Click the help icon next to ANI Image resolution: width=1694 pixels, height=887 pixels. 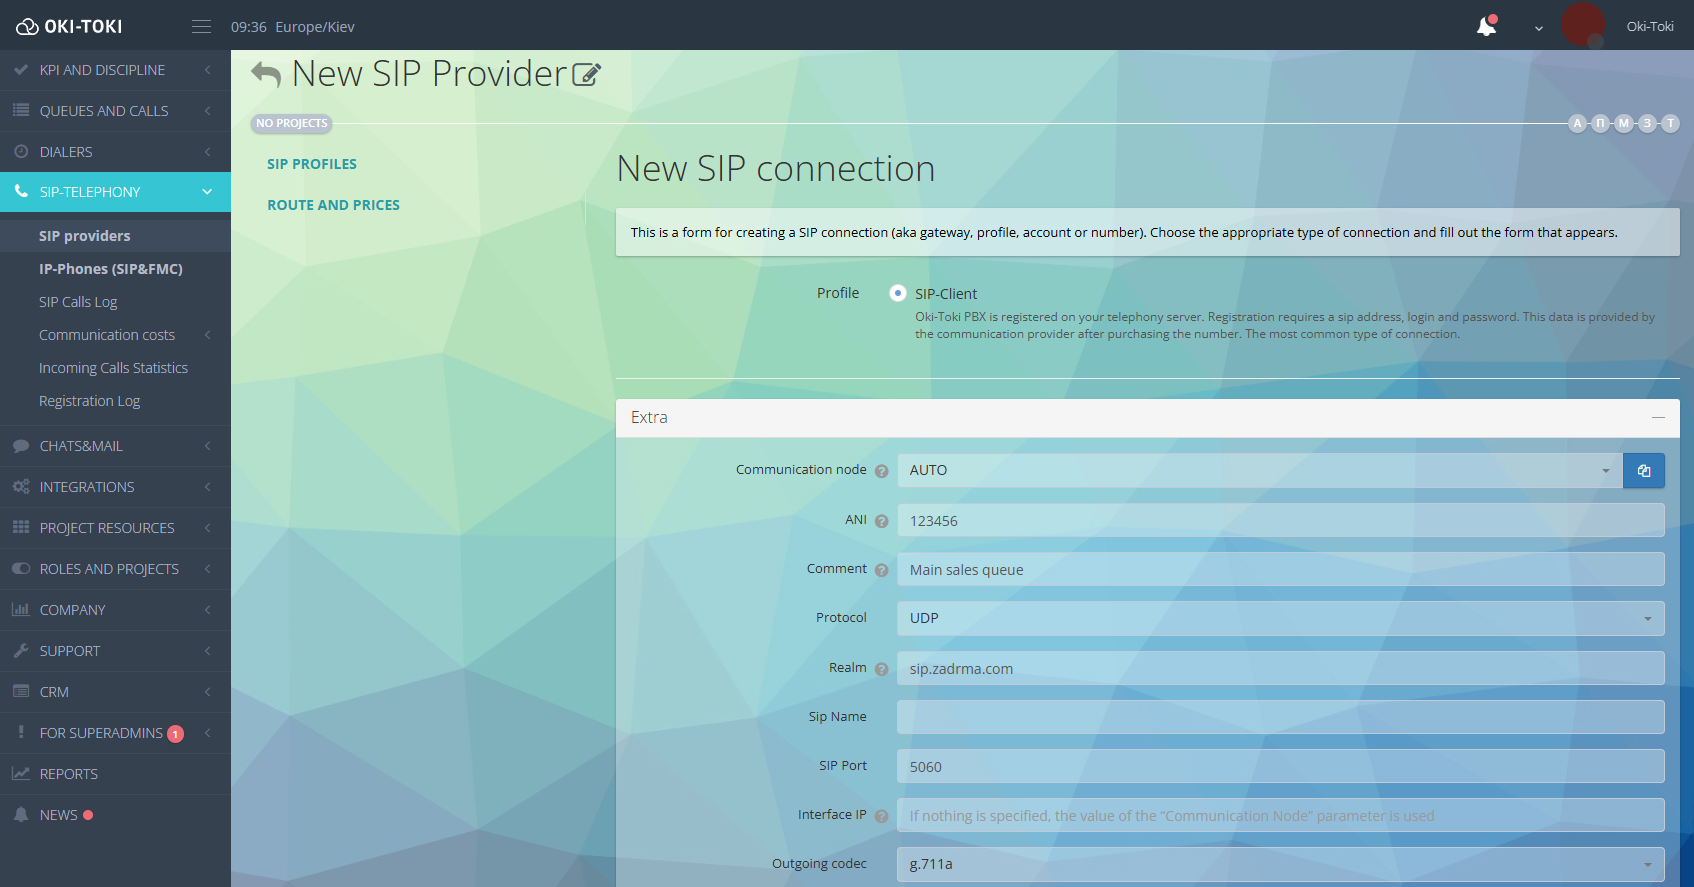coord(881,521)
